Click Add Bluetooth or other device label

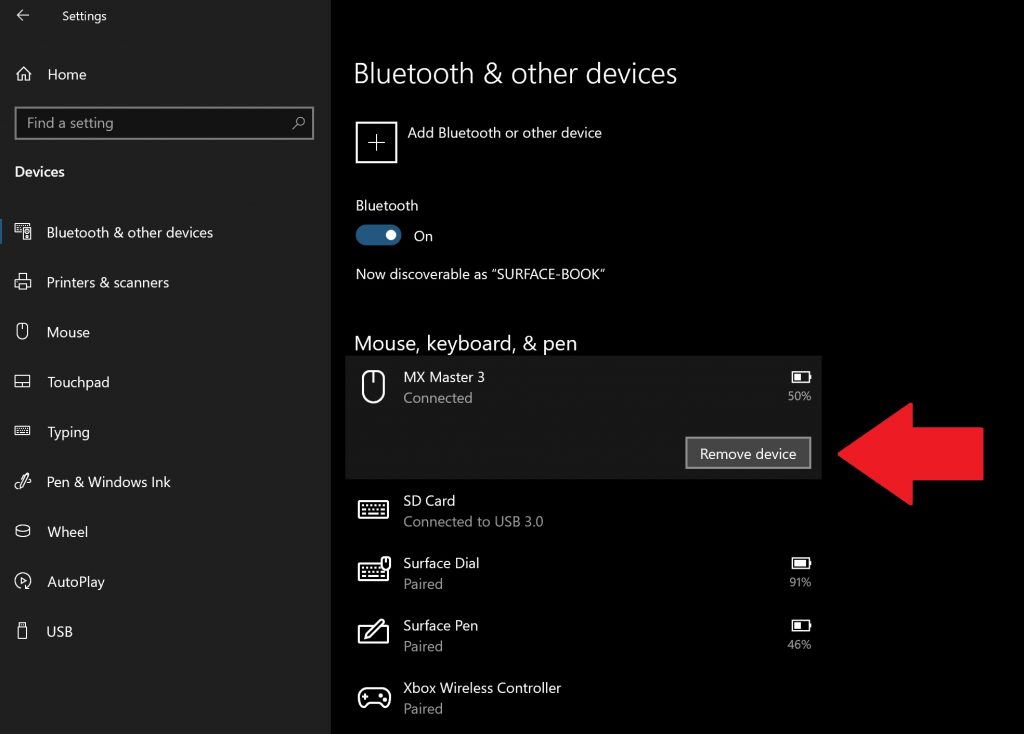coord(504,133)
